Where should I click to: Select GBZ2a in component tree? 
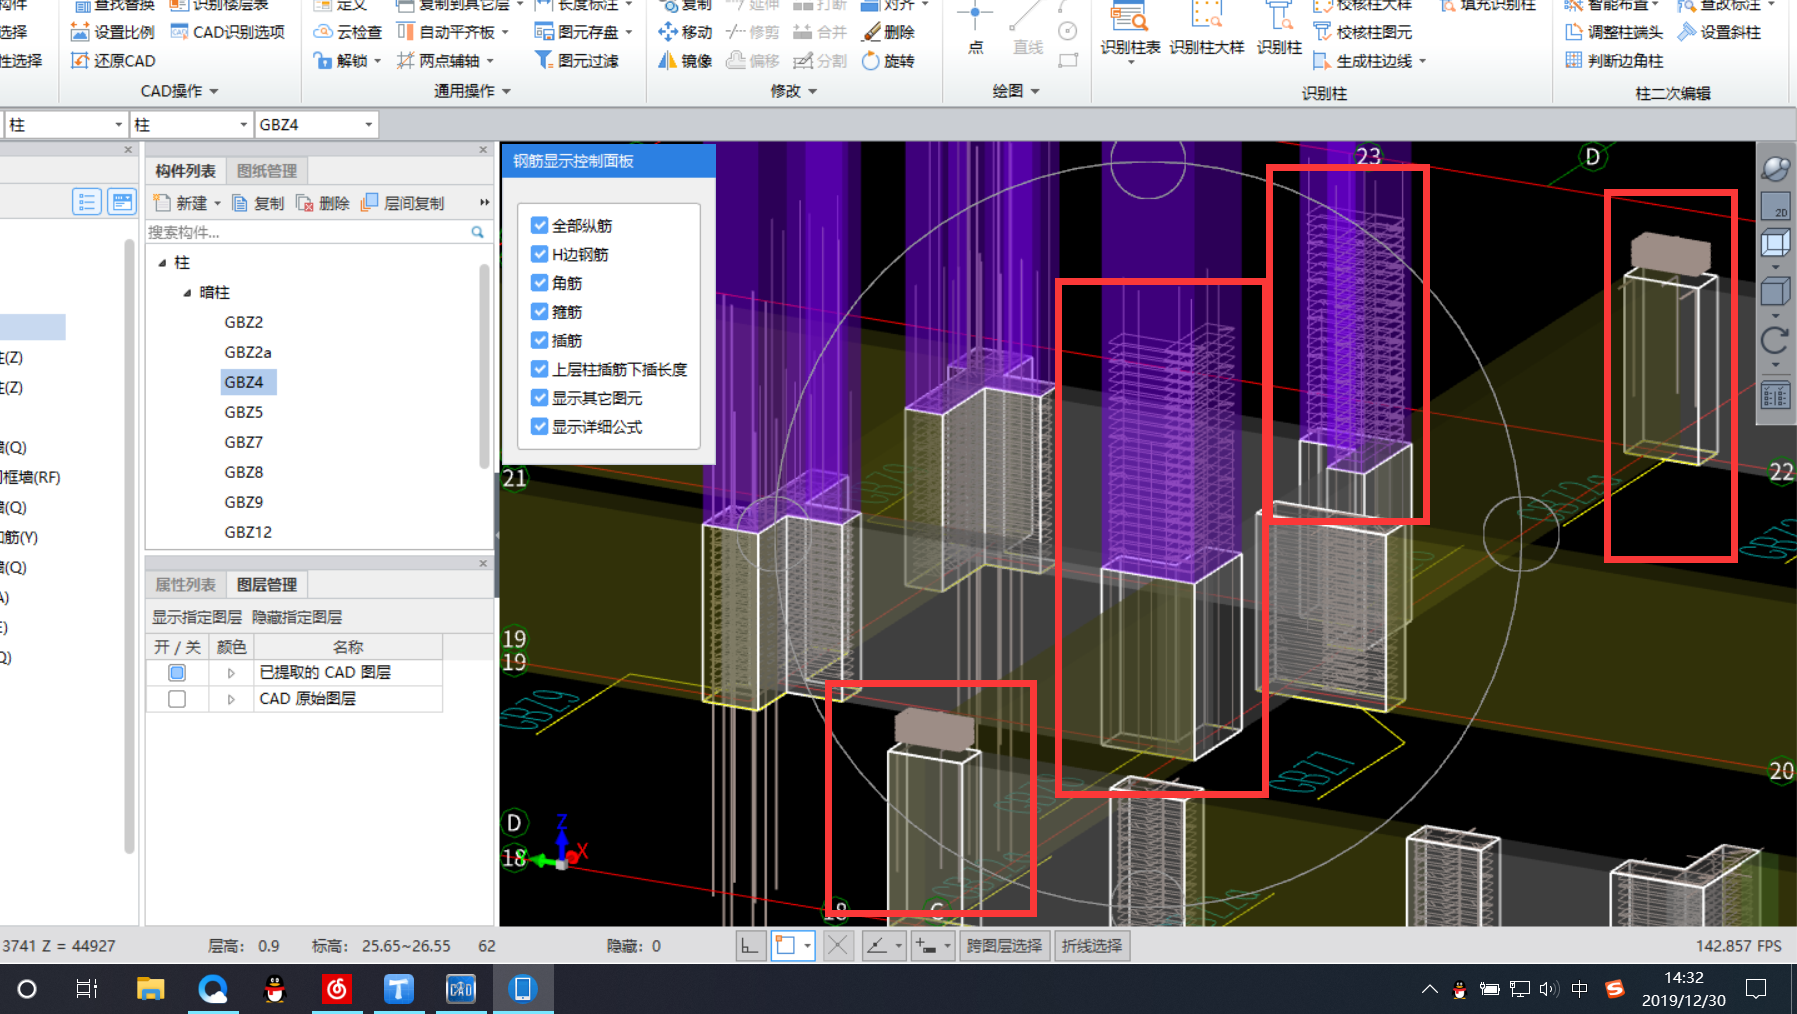[x=248, y=352]
